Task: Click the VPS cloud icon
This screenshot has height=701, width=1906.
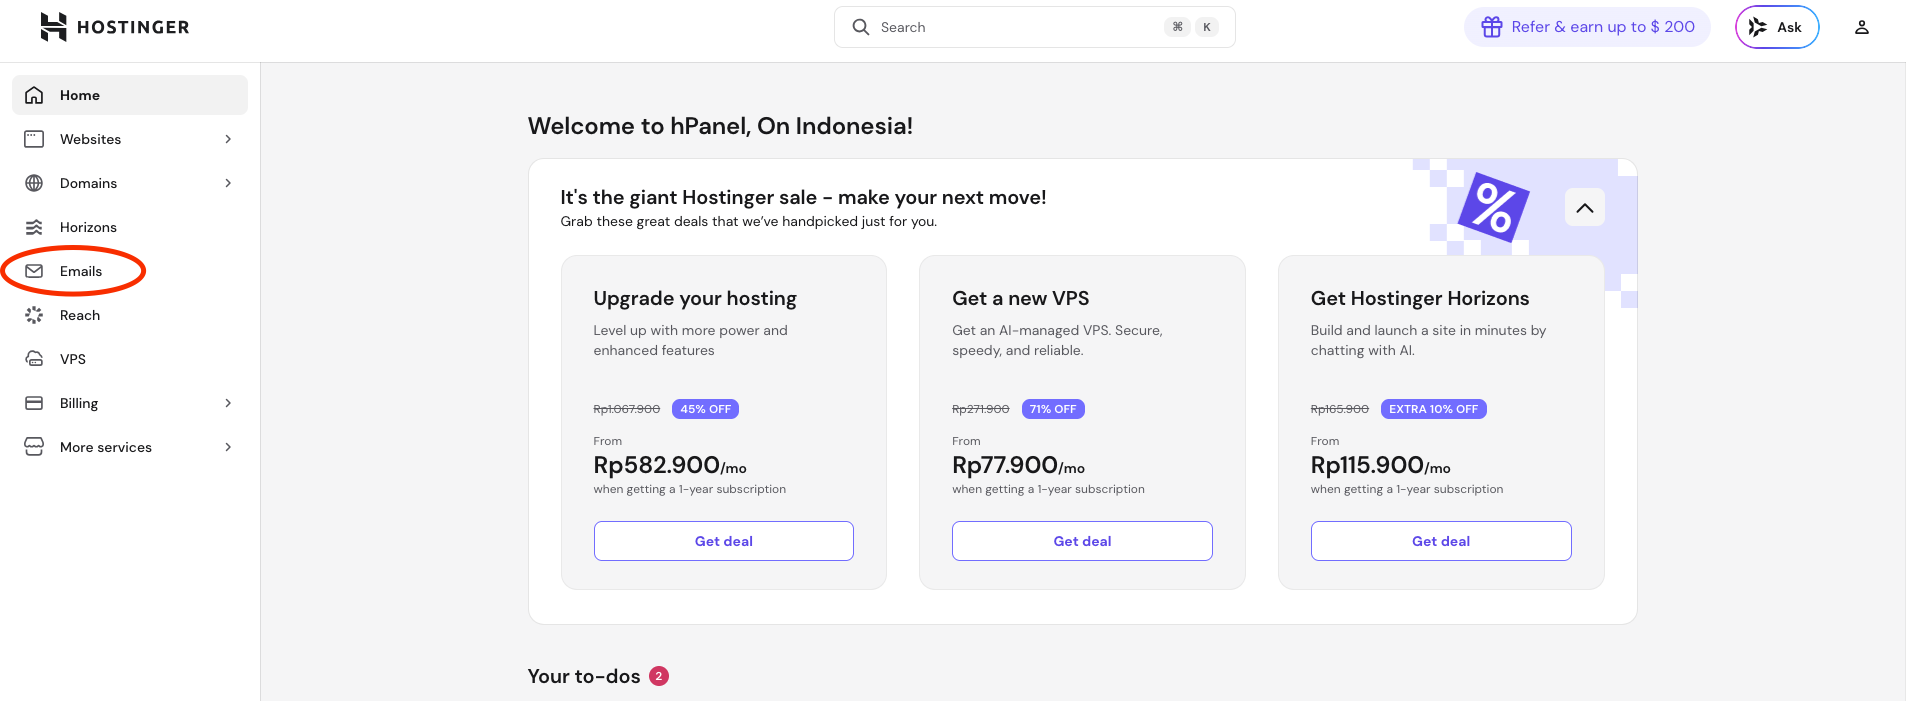Action: (34, 359)
